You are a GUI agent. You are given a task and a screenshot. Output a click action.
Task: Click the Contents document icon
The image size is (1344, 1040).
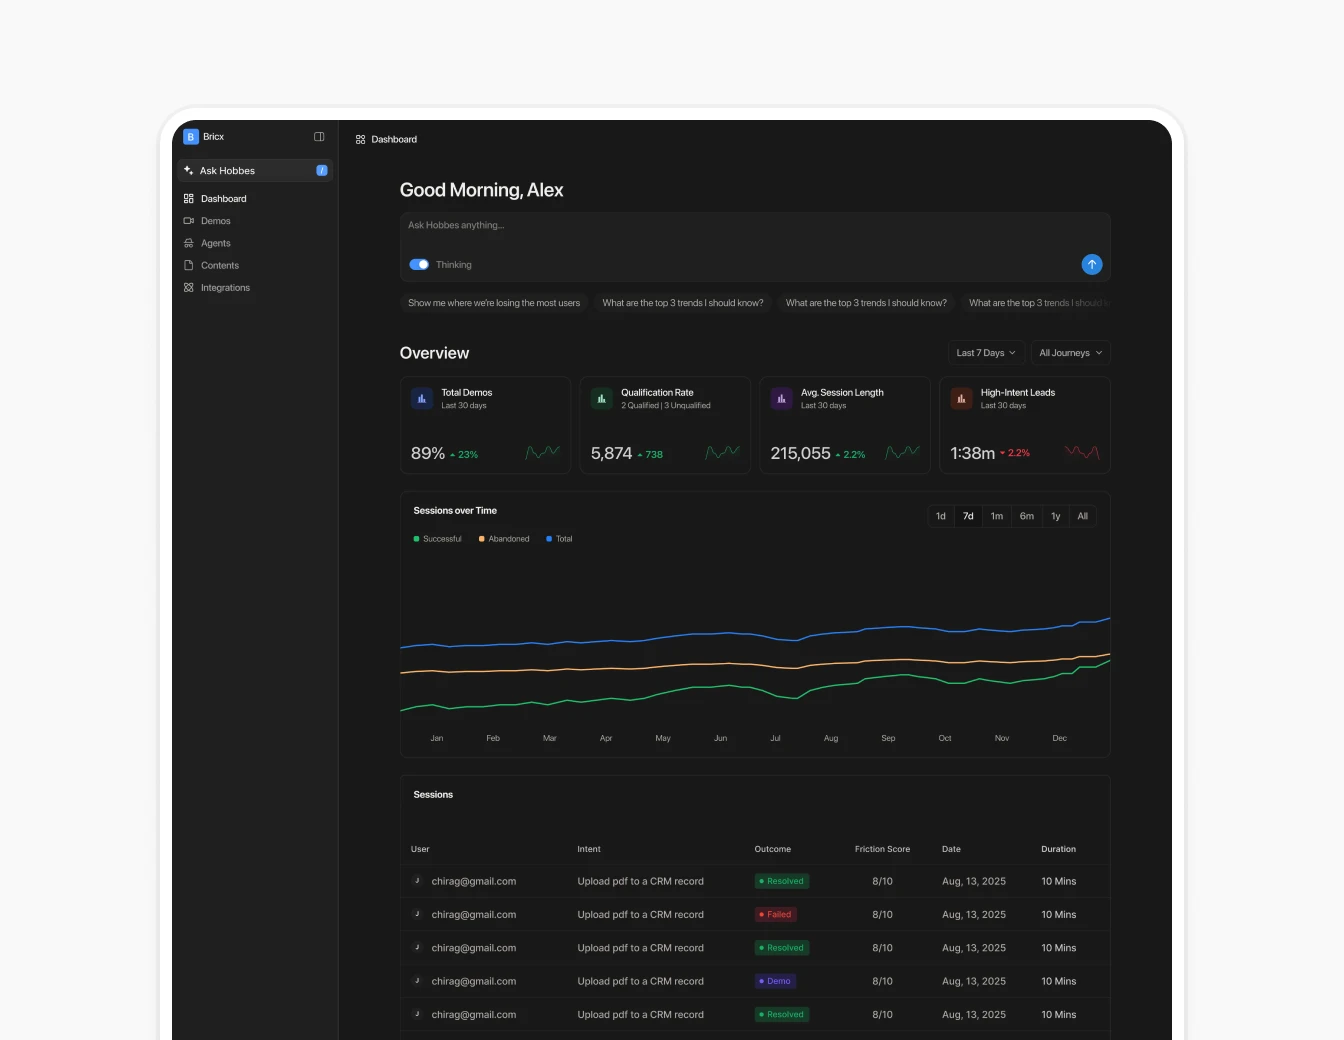coord(189,265)
